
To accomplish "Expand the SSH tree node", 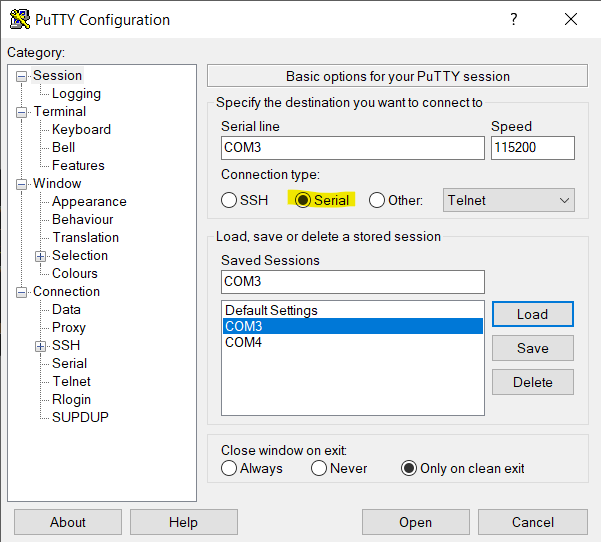I will click(x=41, y=346).
